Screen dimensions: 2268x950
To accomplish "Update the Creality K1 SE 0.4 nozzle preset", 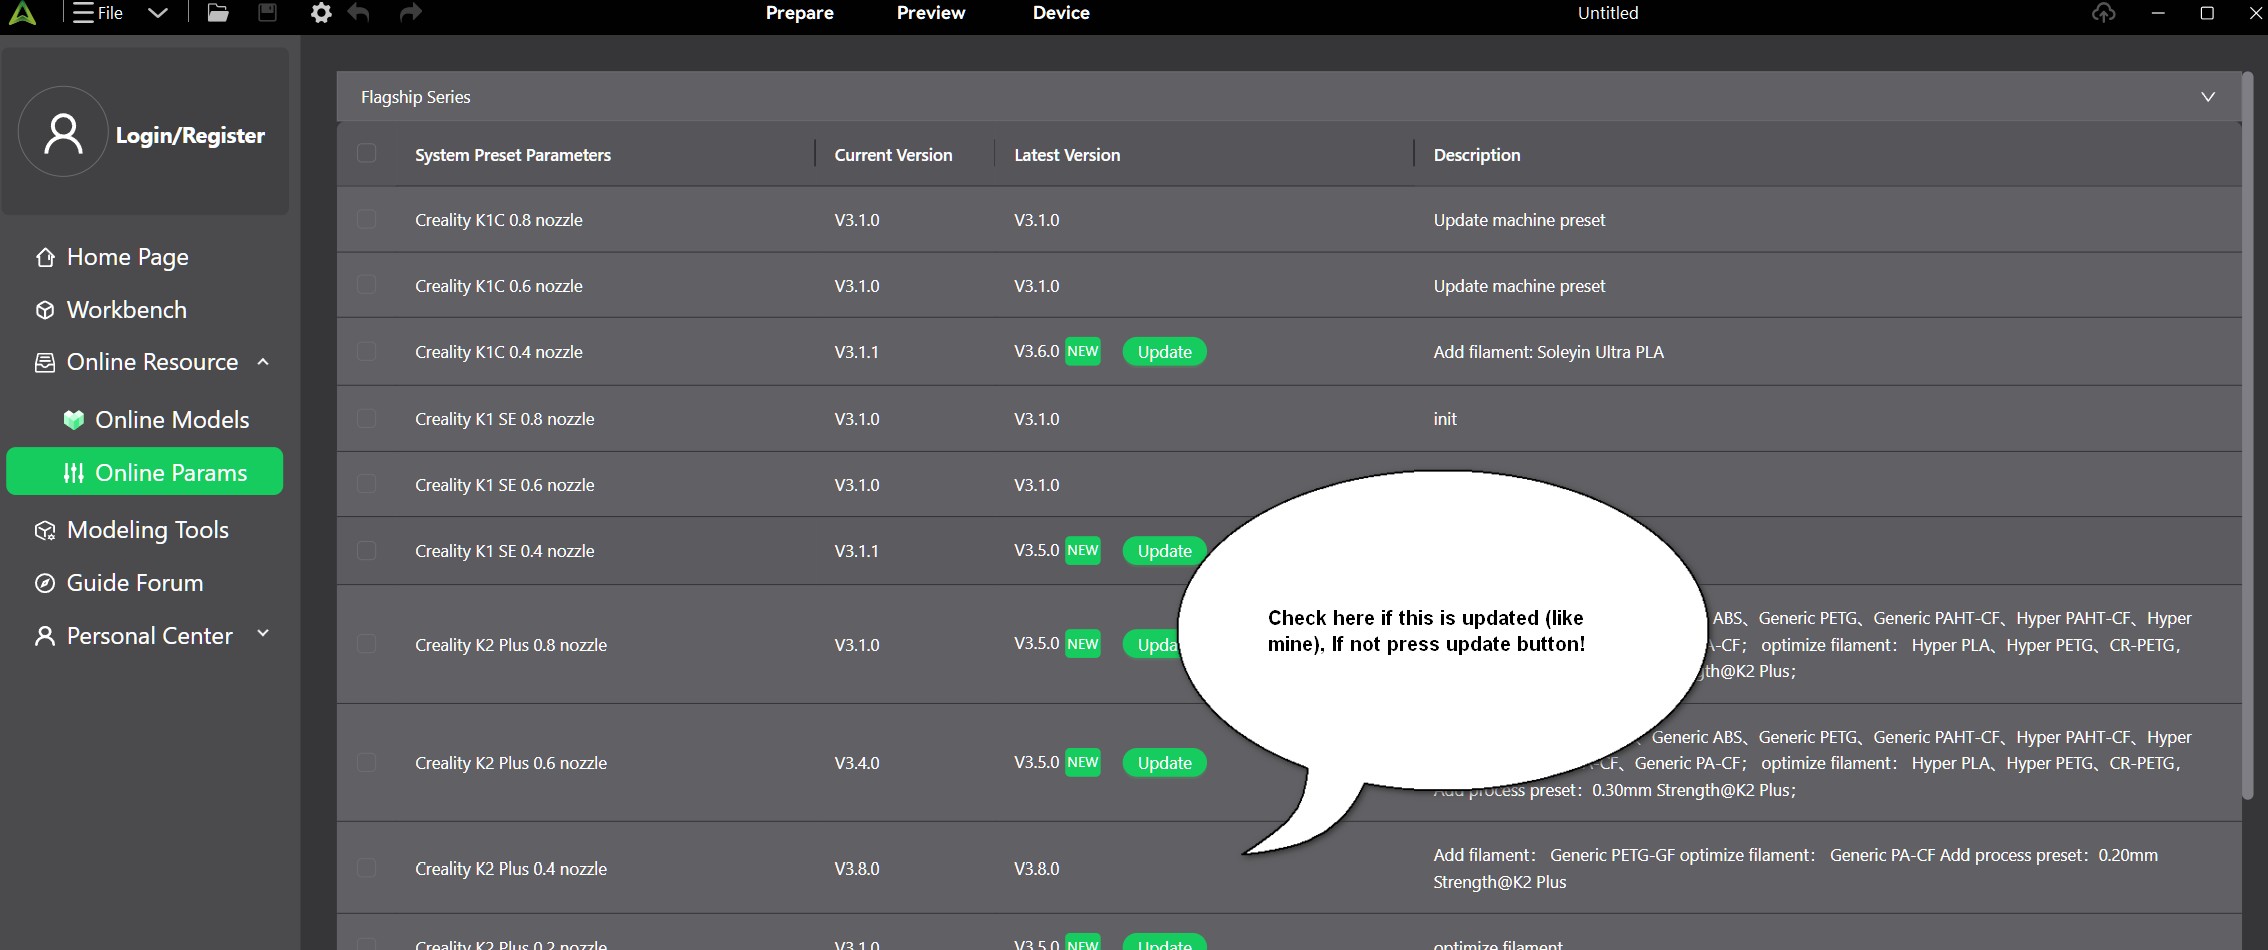I will tap(1164, 551).
